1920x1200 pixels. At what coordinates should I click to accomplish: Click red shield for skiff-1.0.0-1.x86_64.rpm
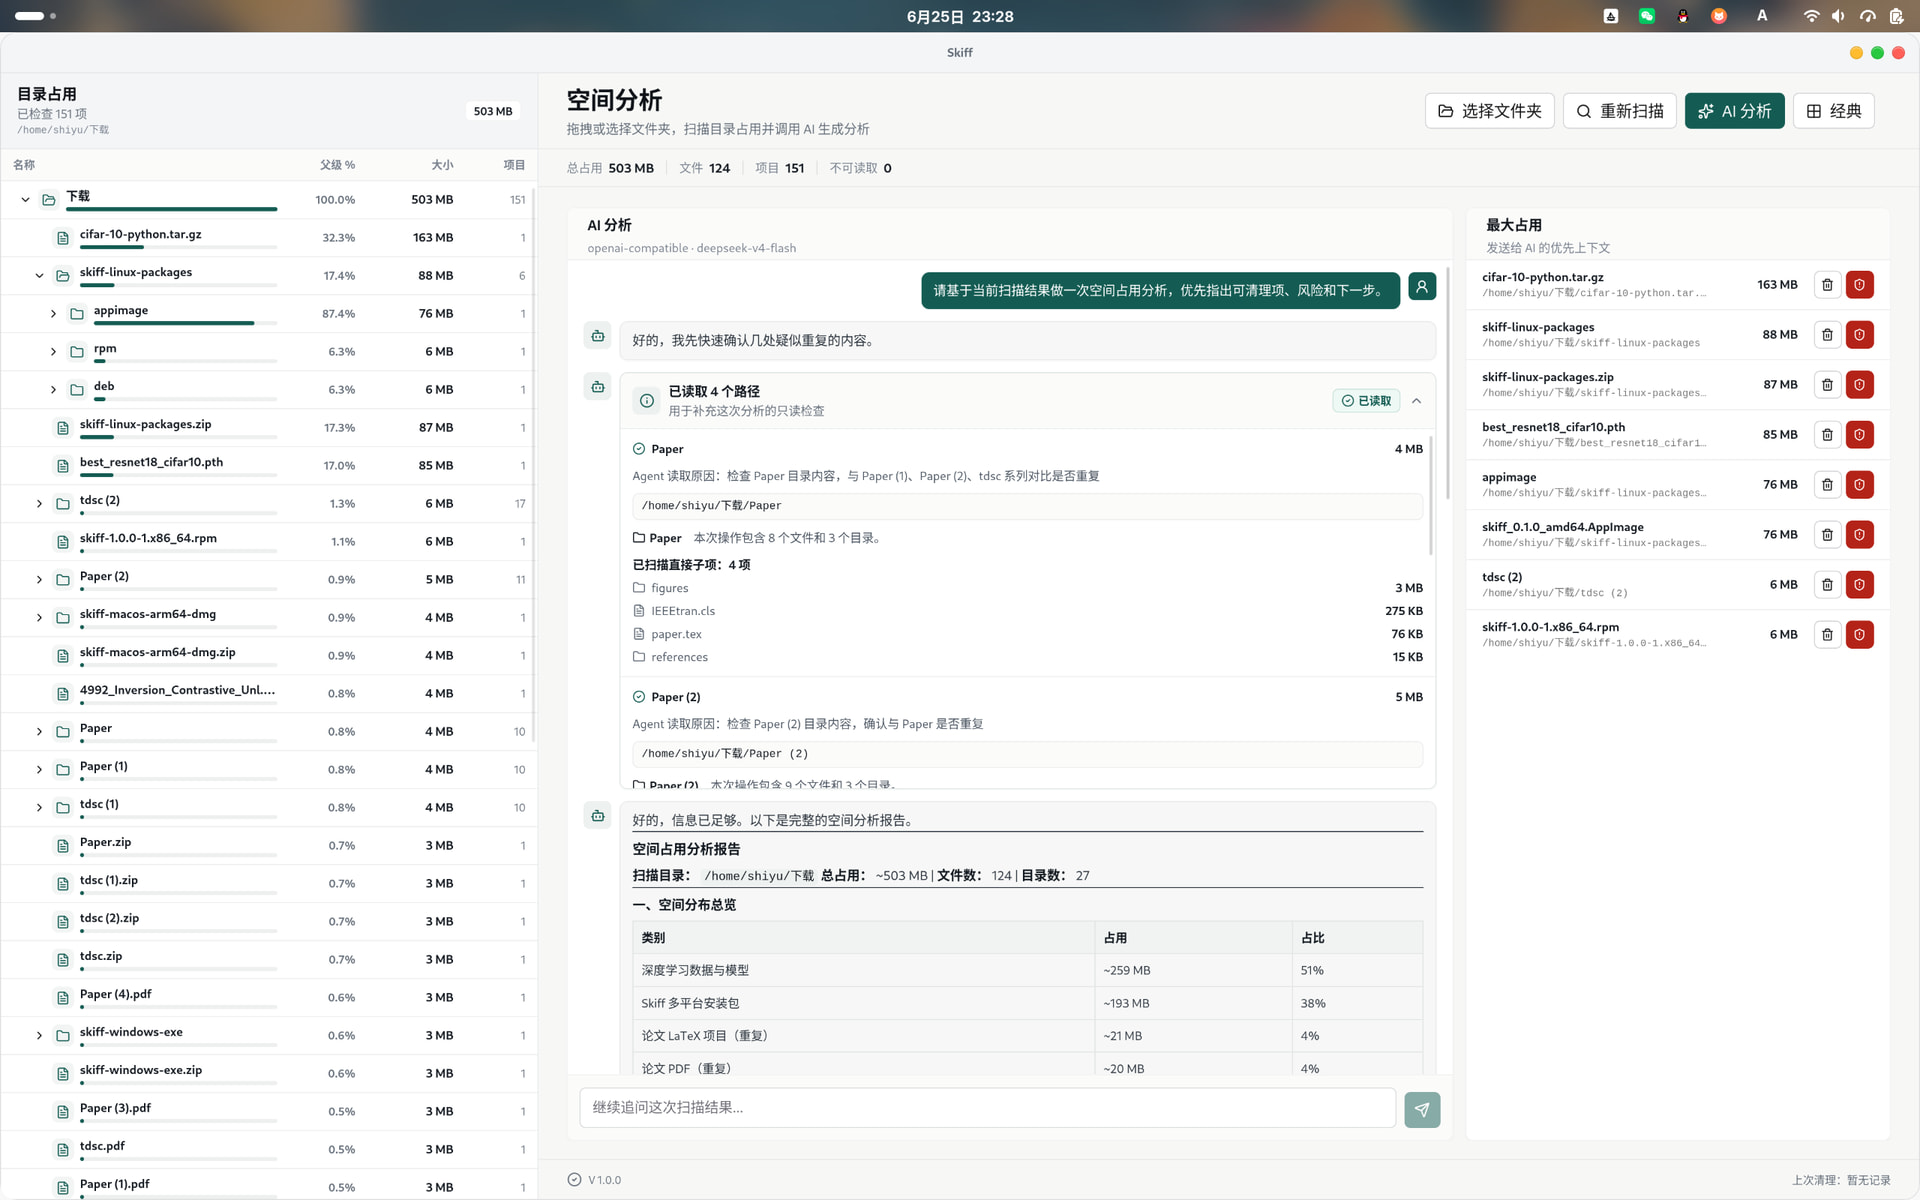1859,635
